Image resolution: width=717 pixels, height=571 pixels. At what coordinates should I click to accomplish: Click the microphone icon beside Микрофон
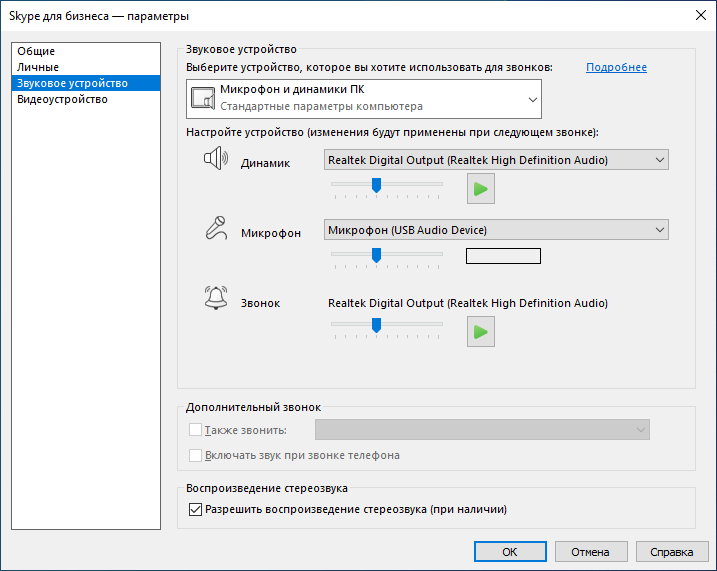click(216, 228)
